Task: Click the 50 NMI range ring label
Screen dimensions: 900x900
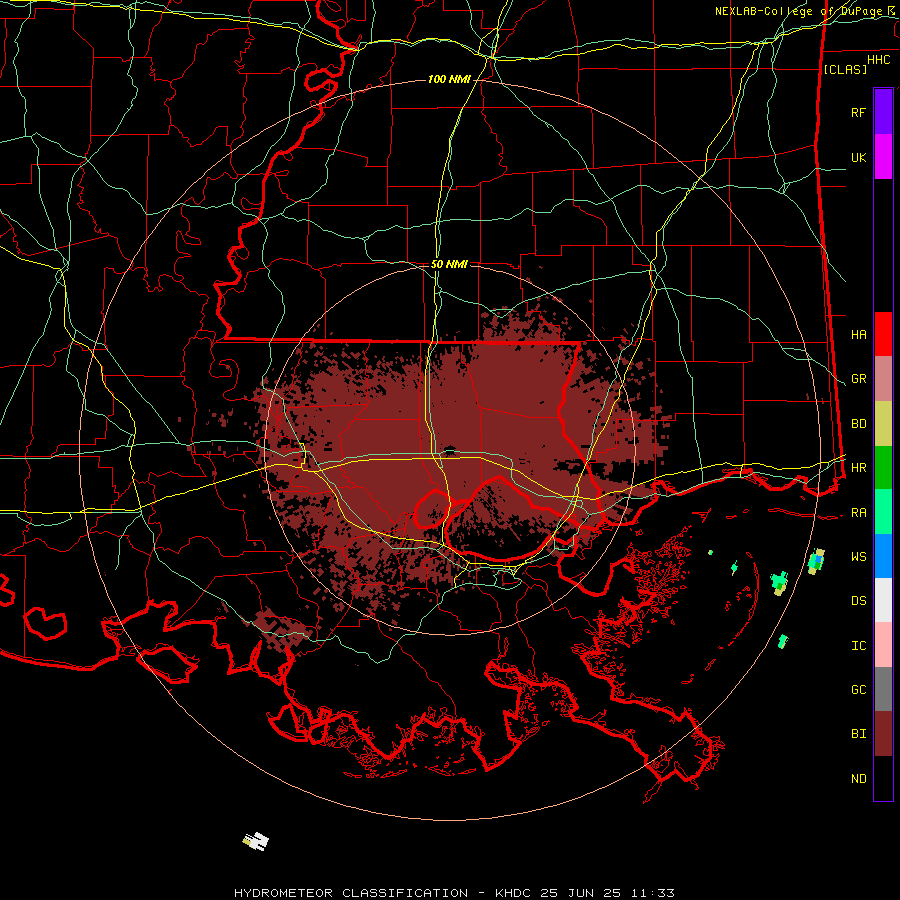Action: [x=449, y=264]
